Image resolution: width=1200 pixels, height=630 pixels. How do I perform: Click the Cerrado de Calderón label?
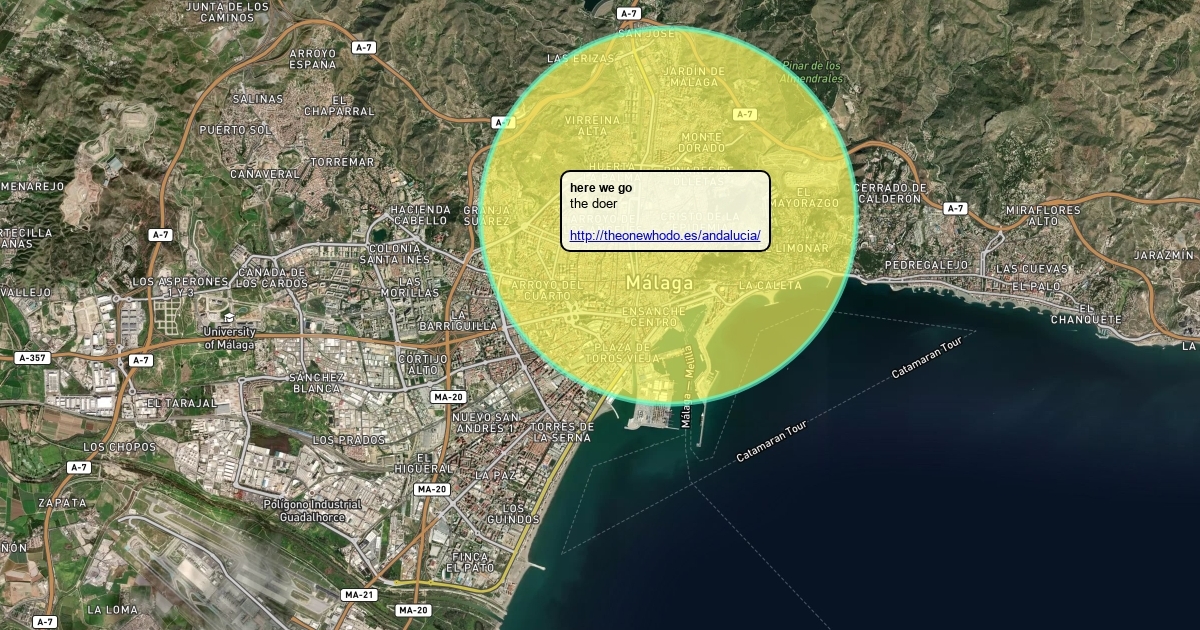[892, 193]
